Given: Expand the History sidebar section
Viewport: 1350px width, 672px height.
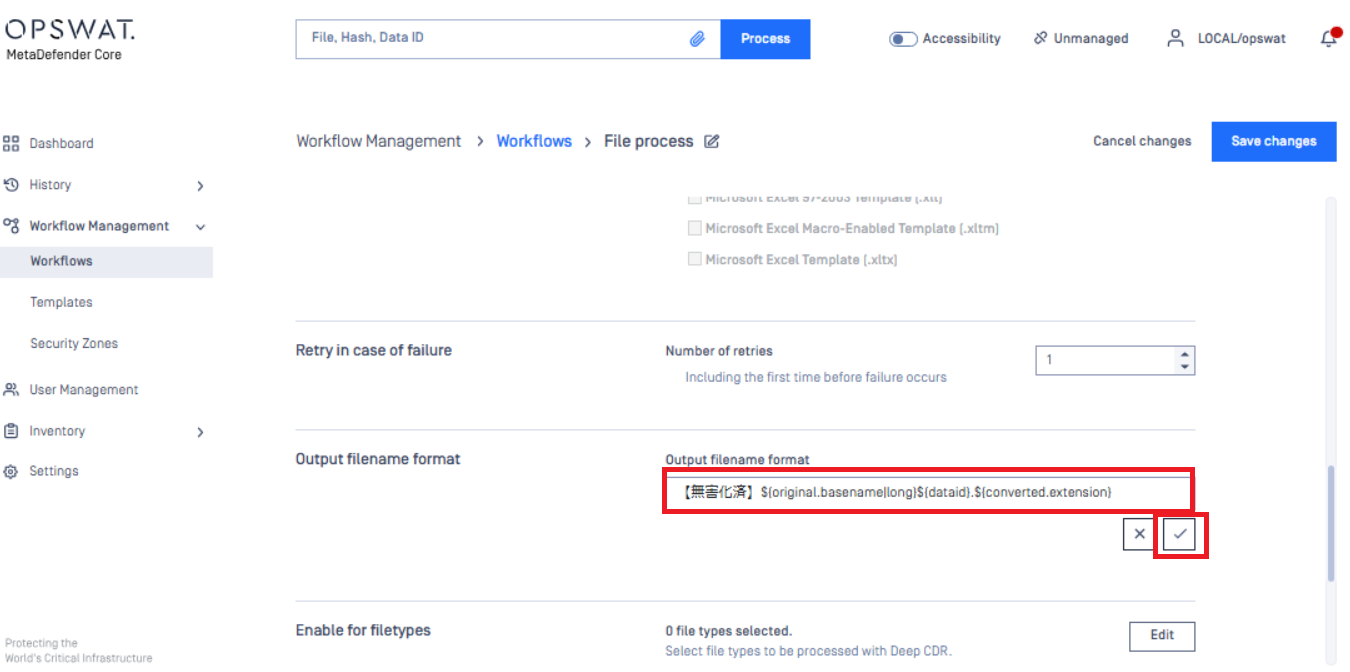Looking at the screenshot, I should coord(200,186).
